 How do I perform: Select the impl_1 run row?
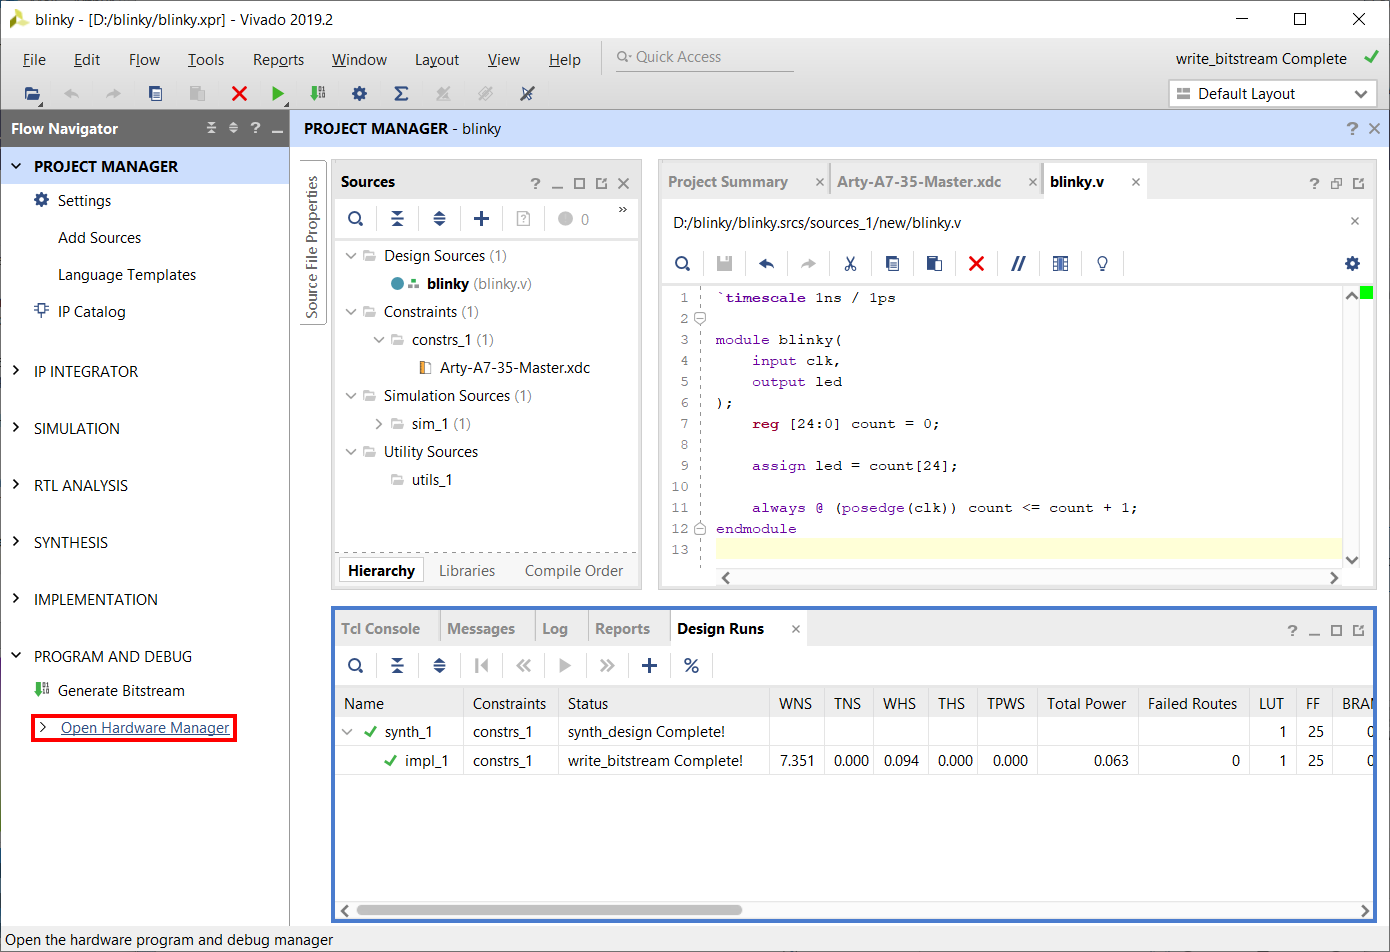[x=855, y=761]
